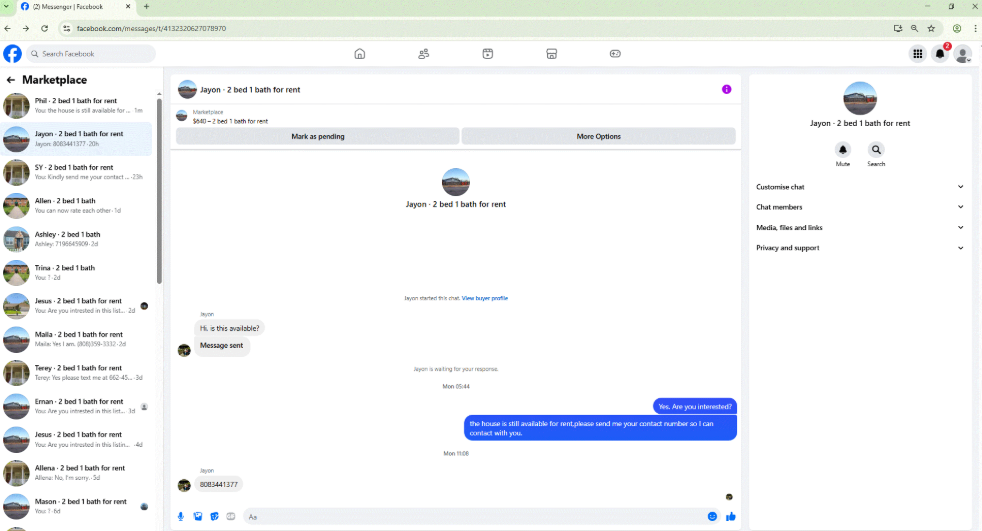
Task: Click the message 8083441377 from Jayon
Action: click(219, 485)
